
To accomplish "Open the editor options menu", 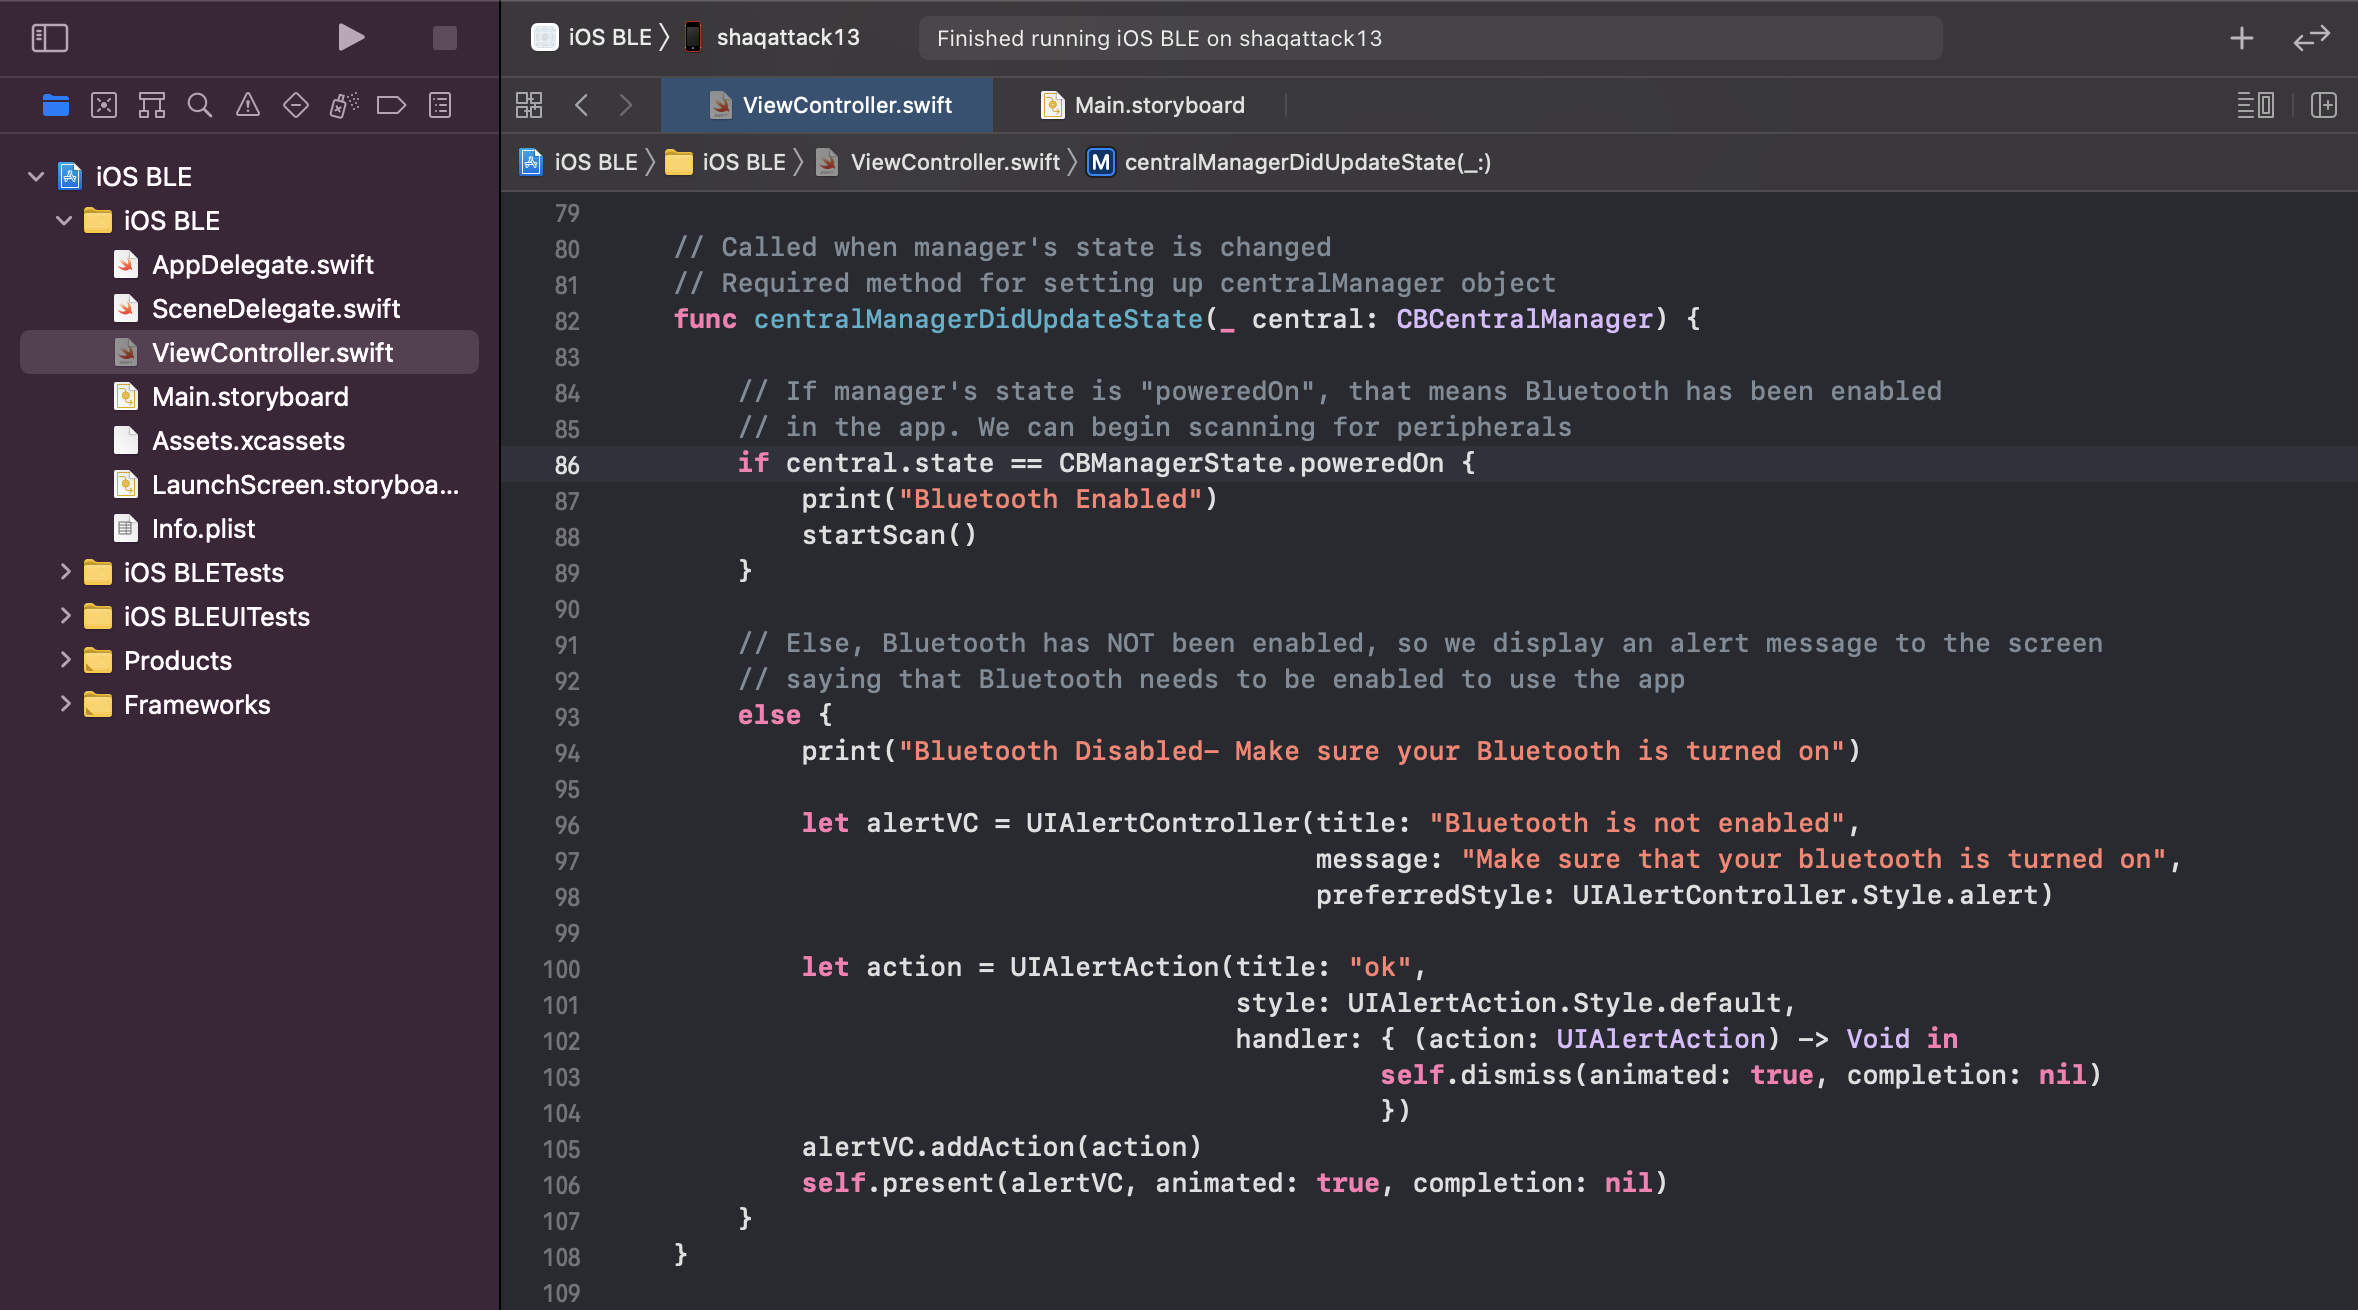I will [2256, 105].
